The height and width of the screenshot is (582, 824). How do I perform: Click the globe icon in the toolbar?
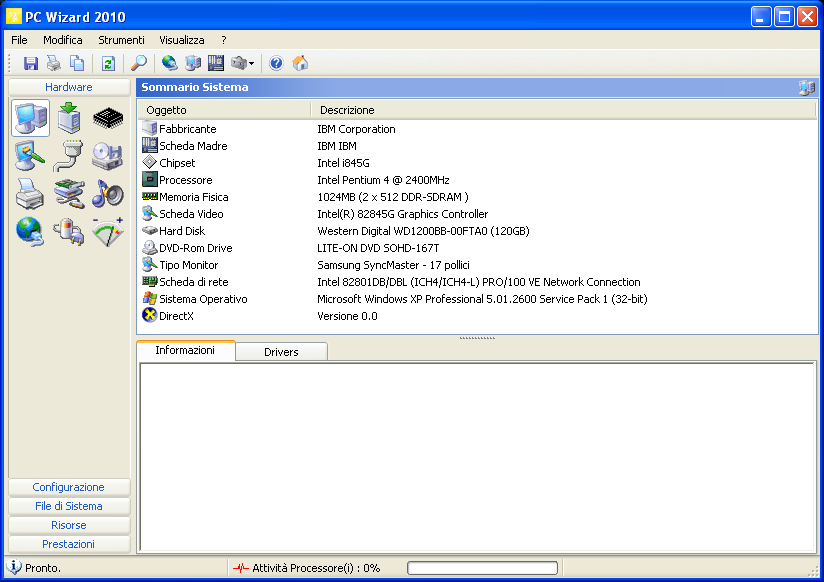(169, 64)
